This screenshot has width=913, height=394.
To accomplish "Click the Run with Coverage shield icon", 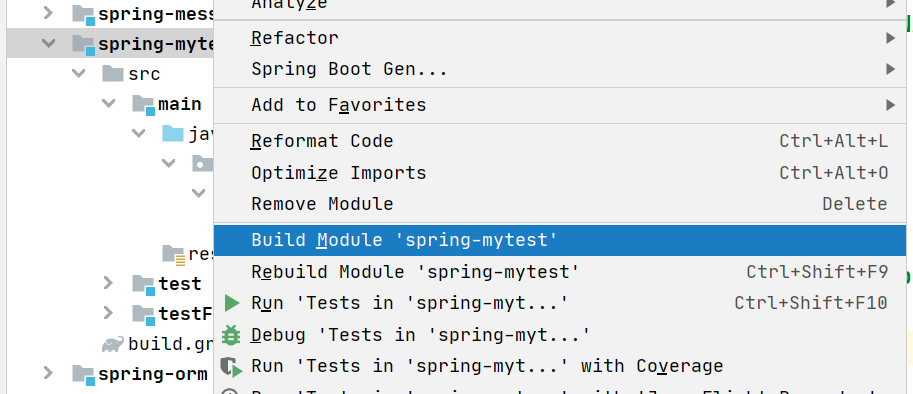I will pos(231,366).
